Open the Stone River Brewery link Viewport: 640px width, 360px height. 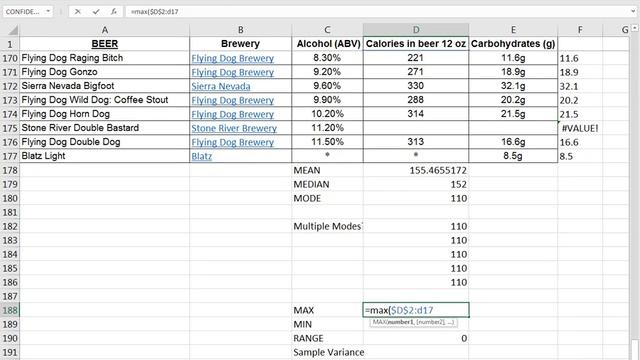pyautogui.click(x=234, y=128)
